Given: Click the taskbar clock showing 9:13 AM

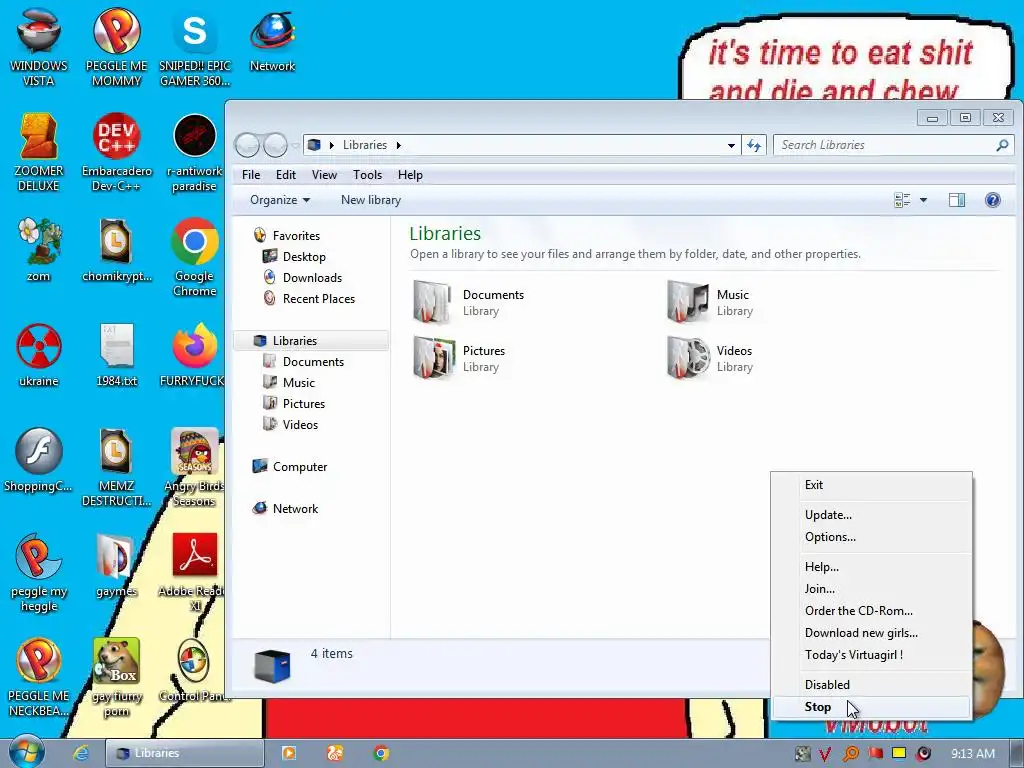Looking at the screenshot, I should point(972,754).
